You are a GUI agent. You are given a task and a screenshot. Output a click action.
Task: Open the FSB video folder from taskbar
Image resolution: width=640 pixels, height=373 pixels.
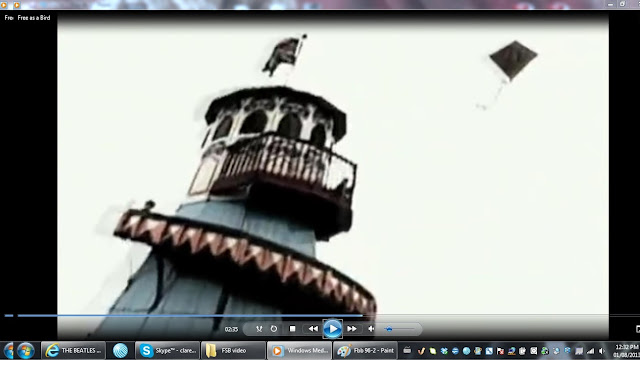point(233,351)
